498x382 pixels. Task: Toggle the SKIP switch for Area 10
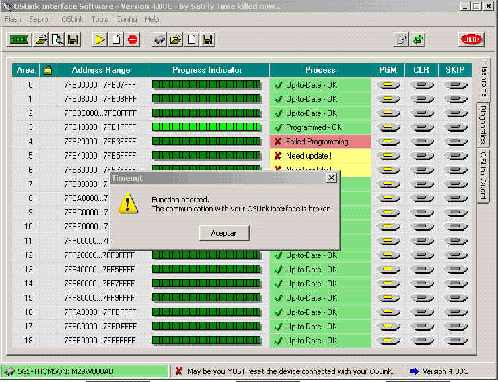pos(457,227)
